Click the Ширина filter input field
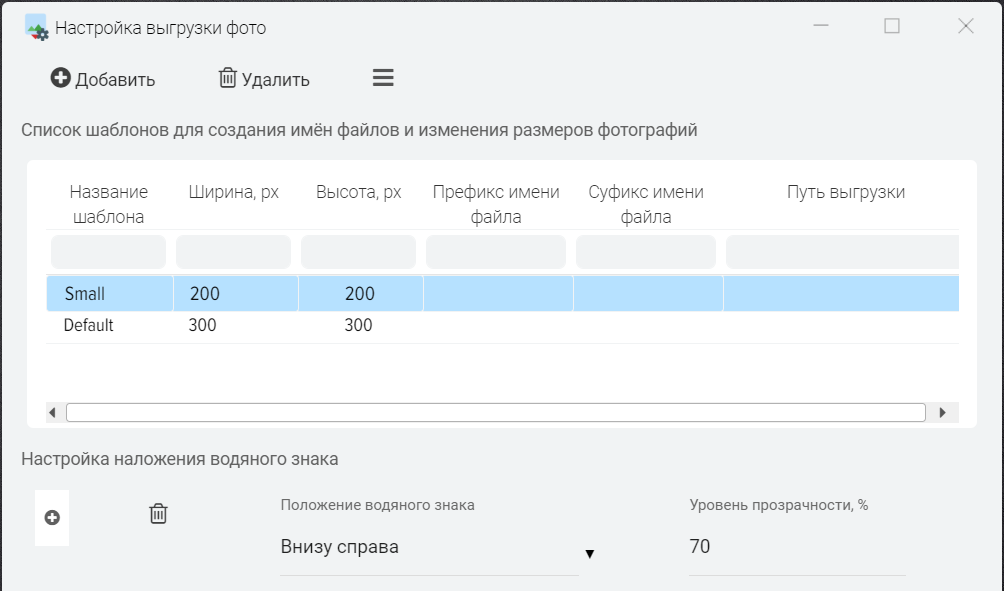Viewport: 1004px width, 591px height. 233,252
